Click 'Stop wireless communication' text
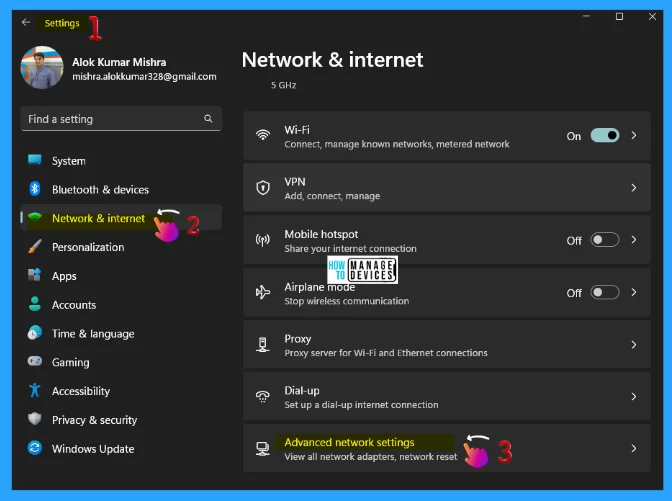 [346, 301]
